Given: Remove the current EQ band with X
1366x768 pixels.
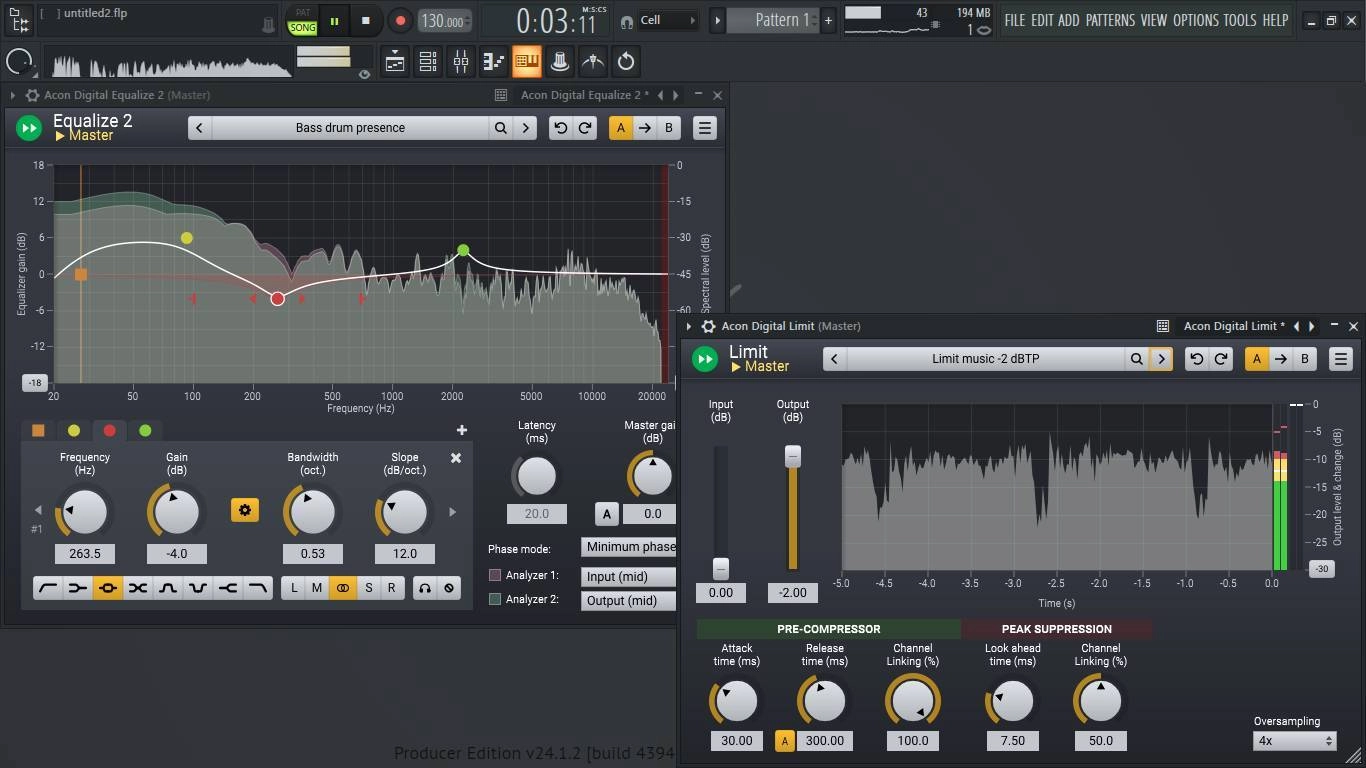Looking at the screenshot, I should point(456,458).
